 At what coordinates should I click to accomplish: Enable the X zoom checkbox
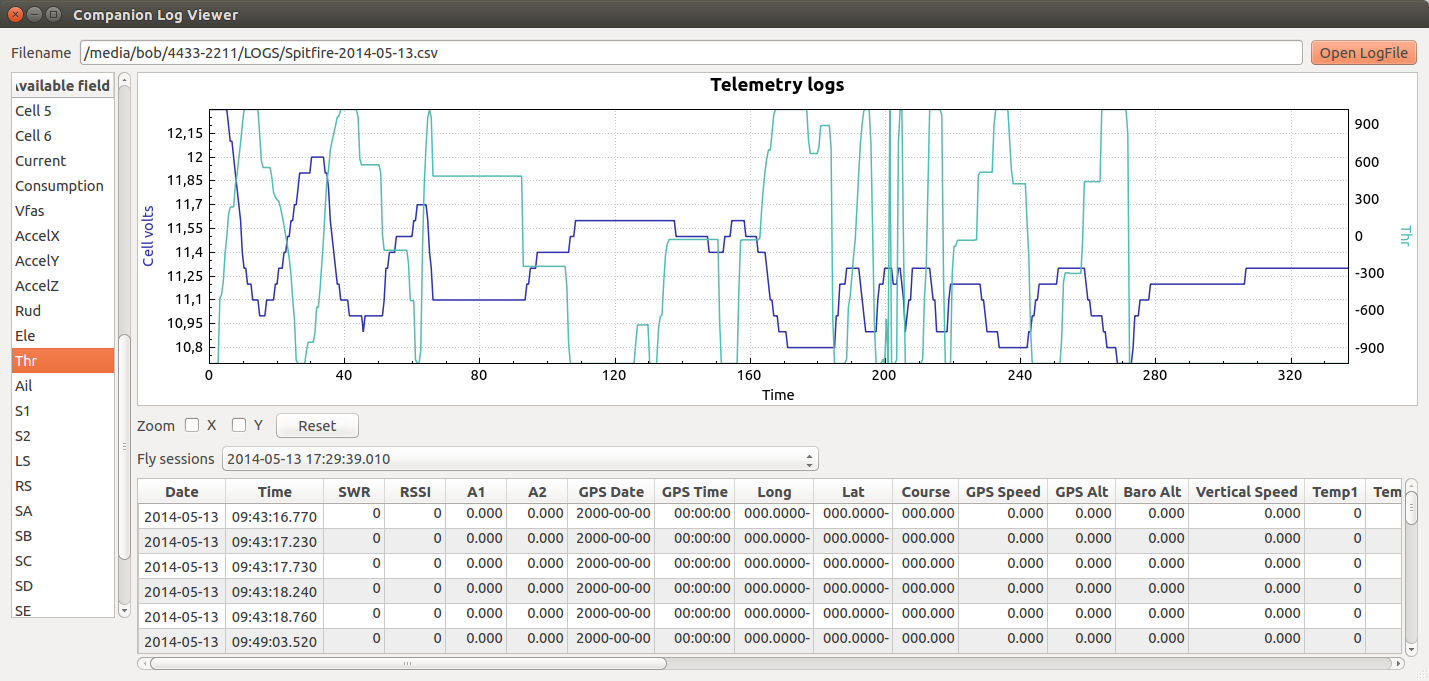[192, 425]
